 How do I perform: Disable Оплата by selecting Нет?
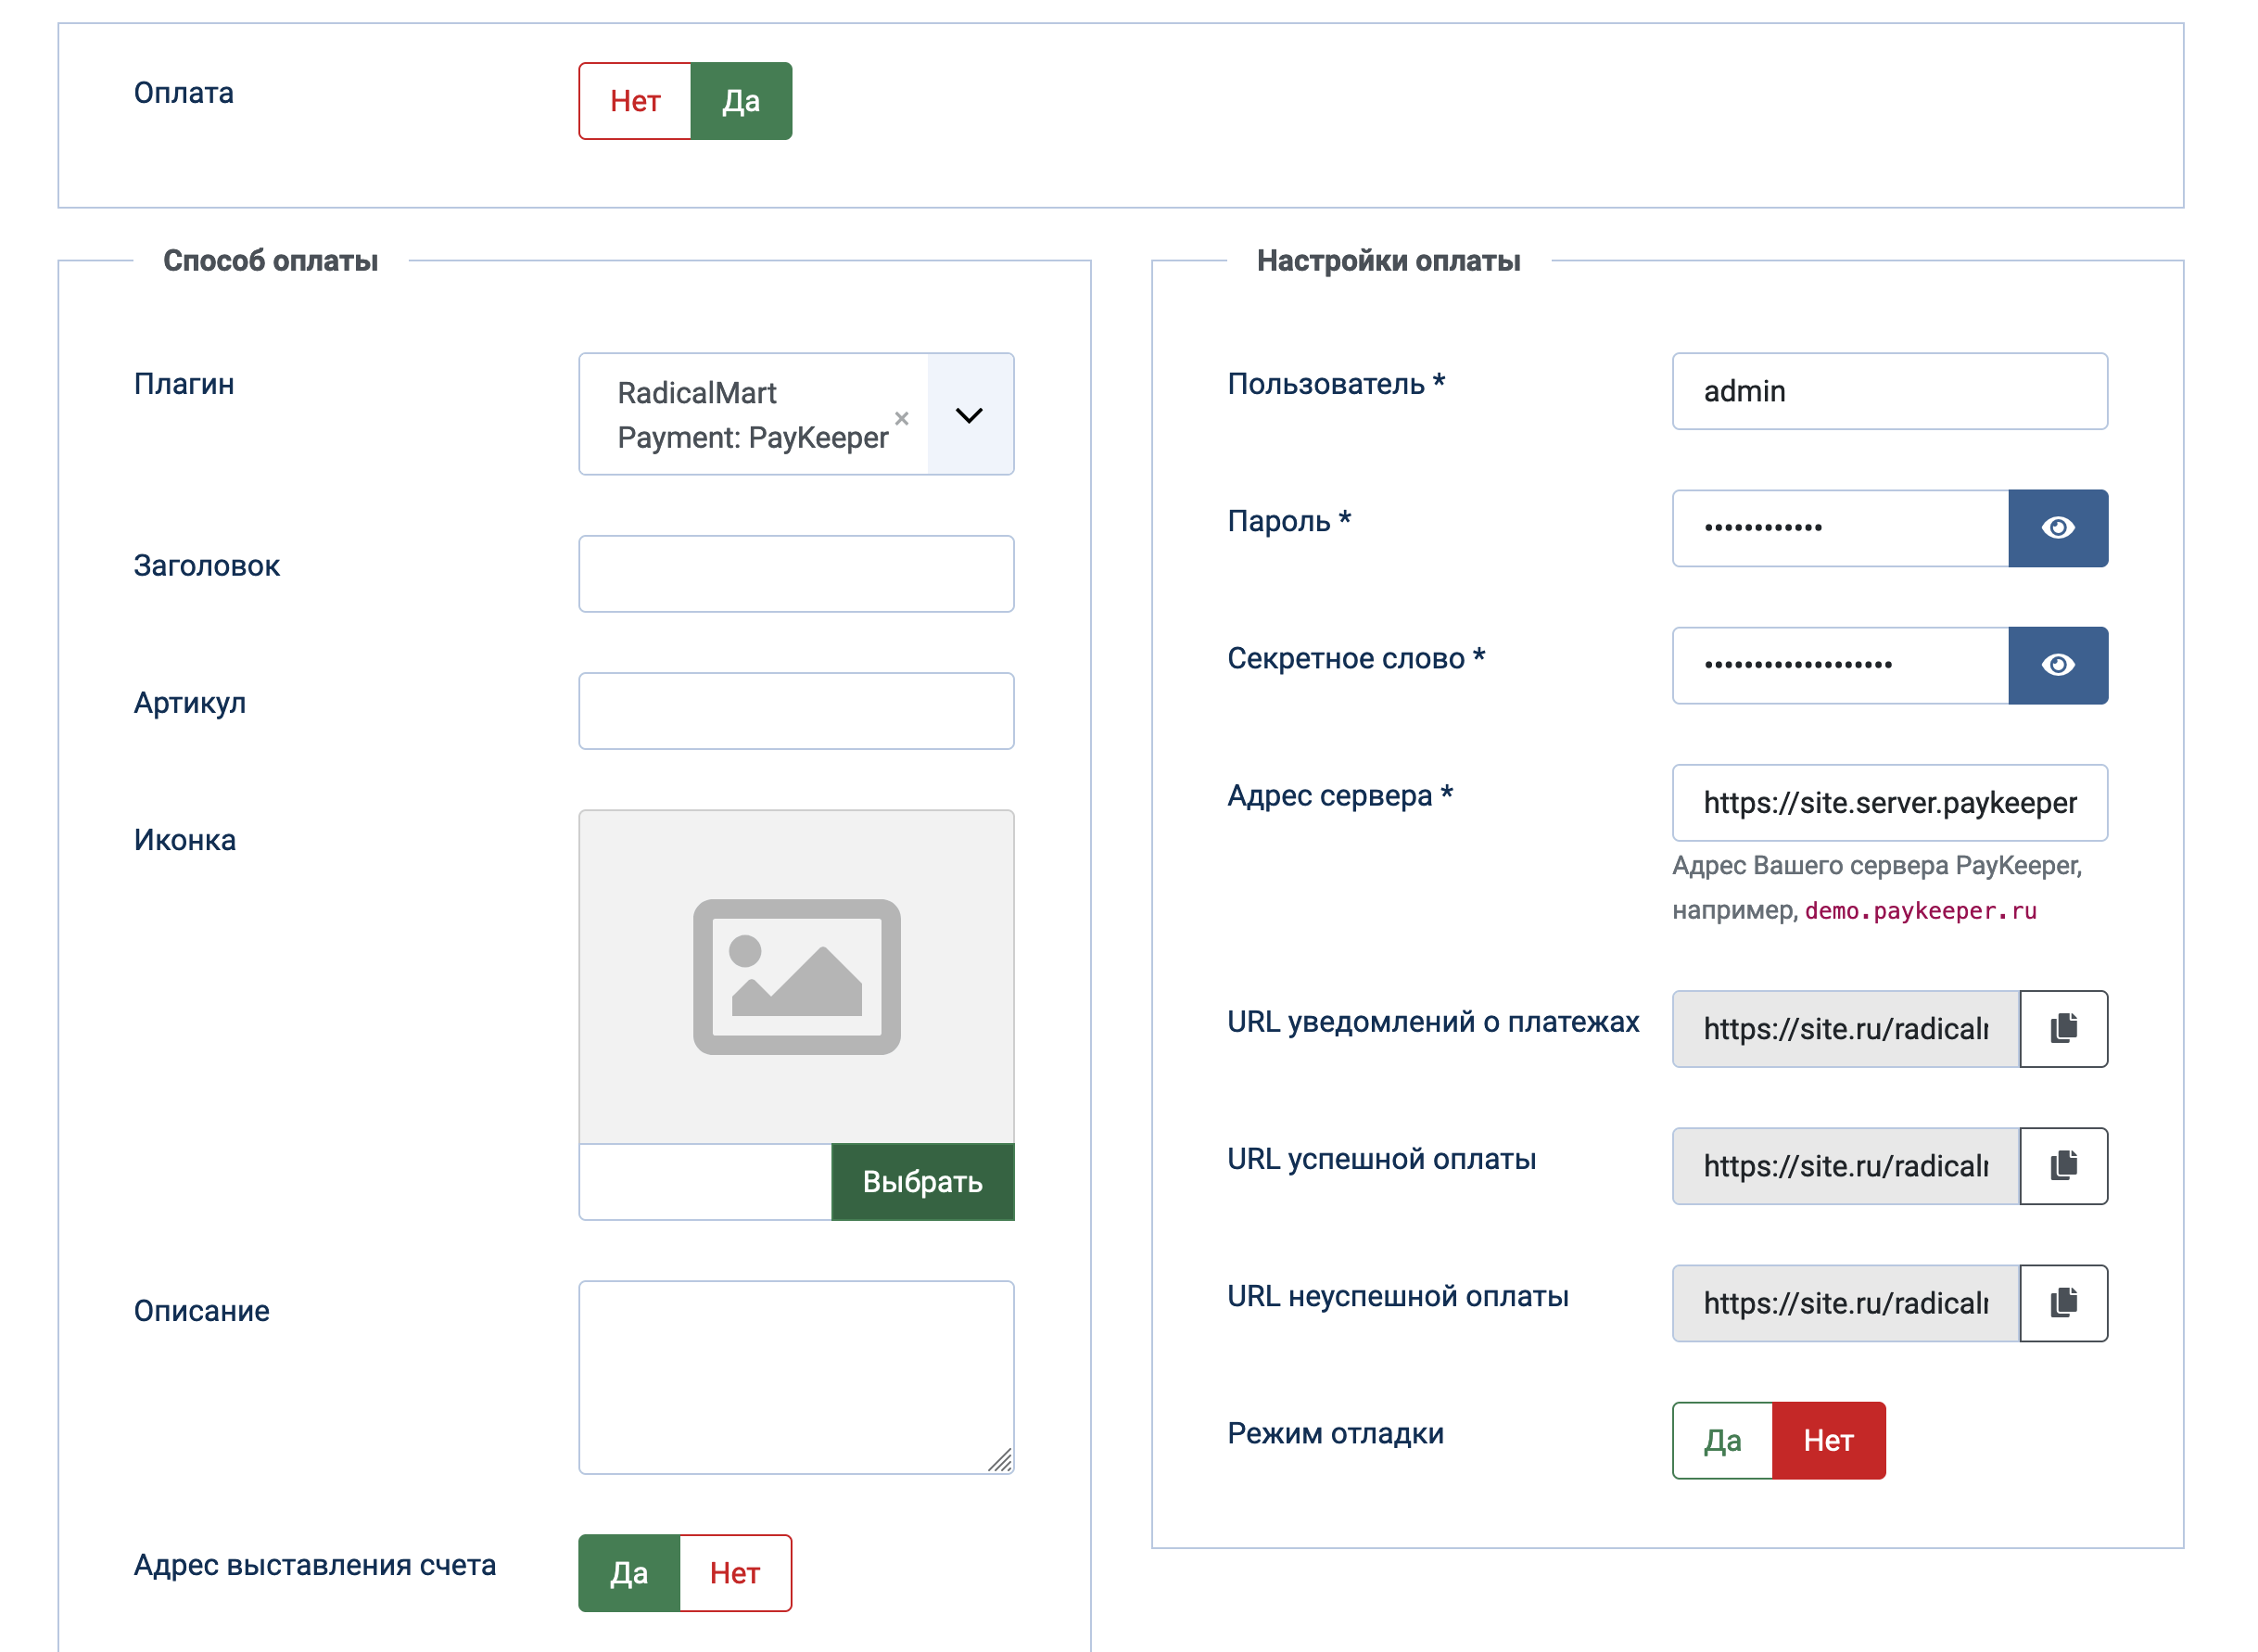click(634, 100)
